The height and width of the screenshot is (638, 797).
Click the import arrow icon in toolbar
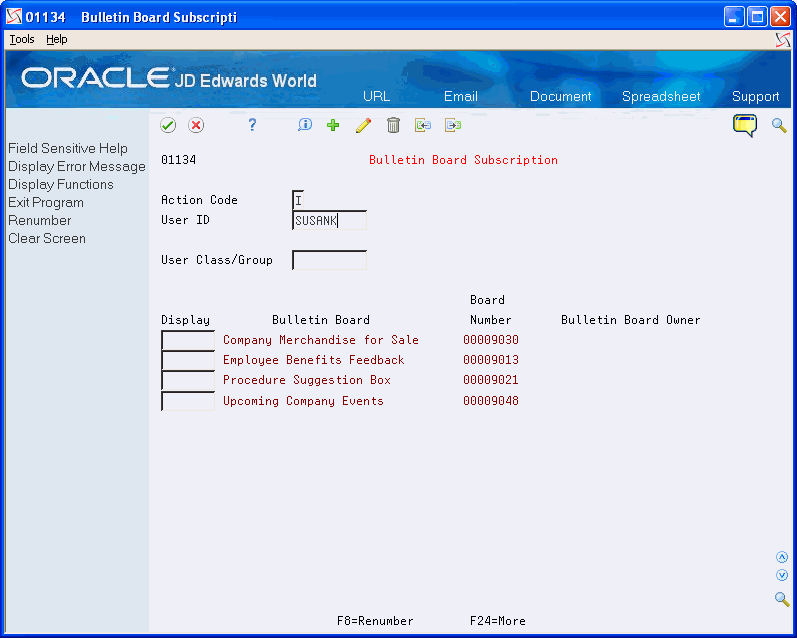(422, 125)
